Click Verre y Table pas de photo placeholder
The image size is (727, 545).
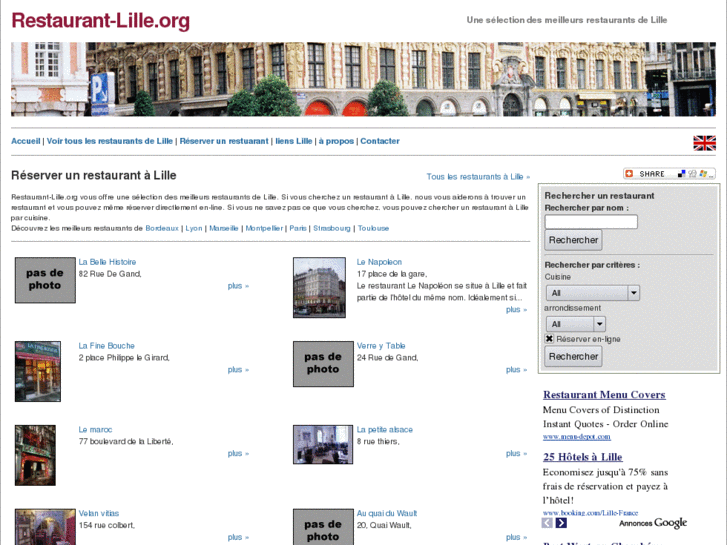tap(323, 364)
